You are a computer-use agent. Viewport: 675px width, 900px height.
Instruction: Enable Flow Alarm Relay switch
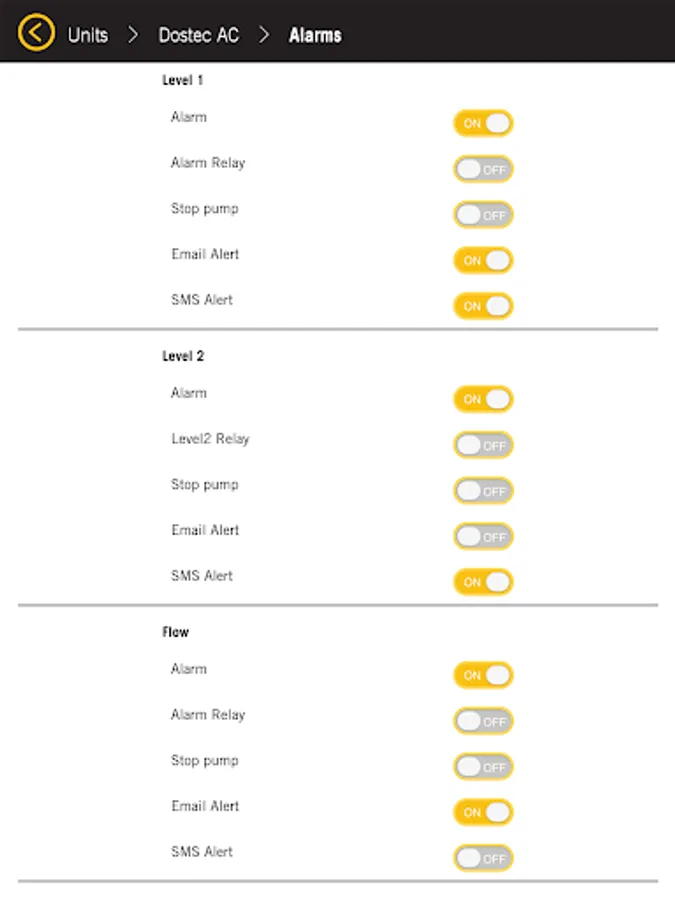point(483,721)
